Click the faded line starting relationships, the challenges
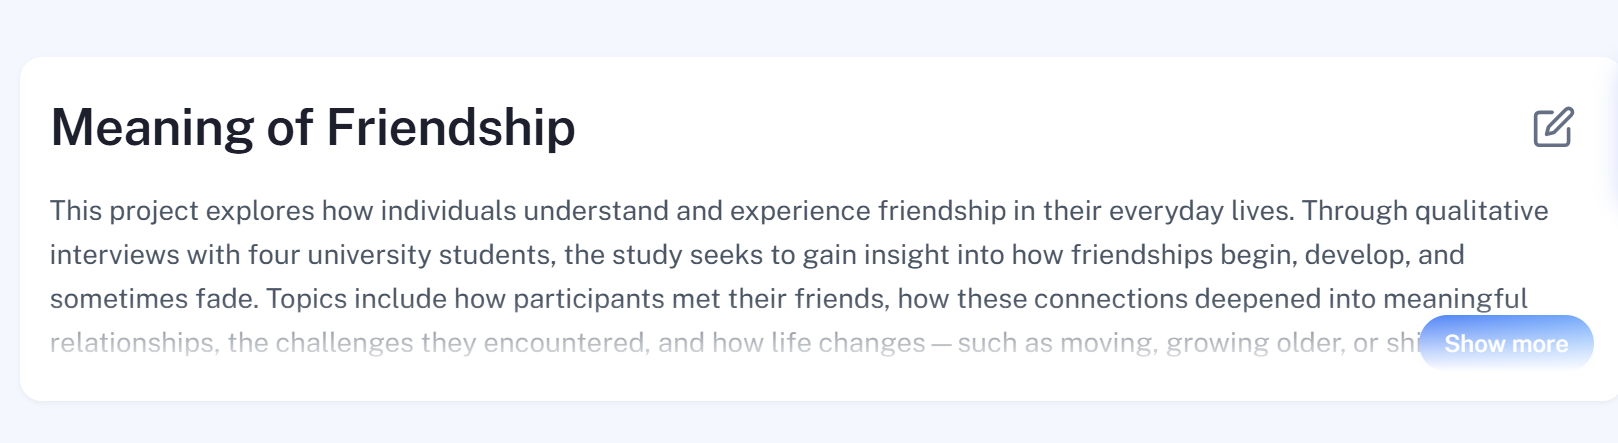1618x443 pixels. tap(735, 343)
